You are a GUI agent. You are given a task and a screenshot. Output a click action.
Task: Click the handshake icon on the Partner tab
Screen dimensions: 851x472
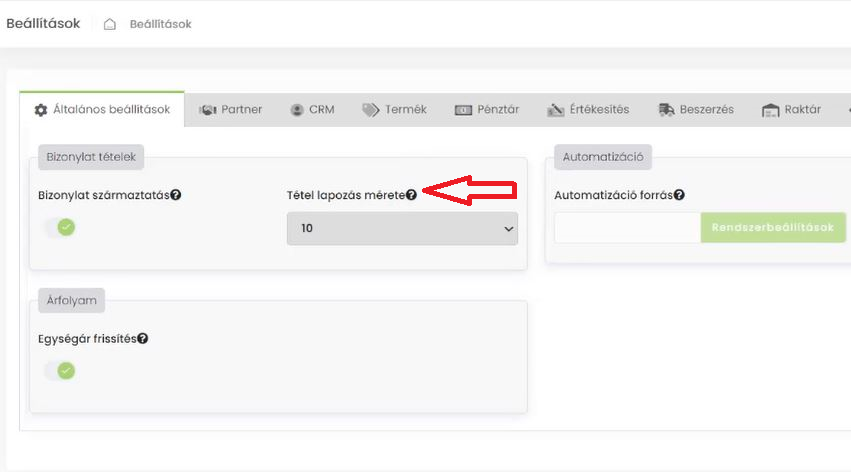point(208,110)
